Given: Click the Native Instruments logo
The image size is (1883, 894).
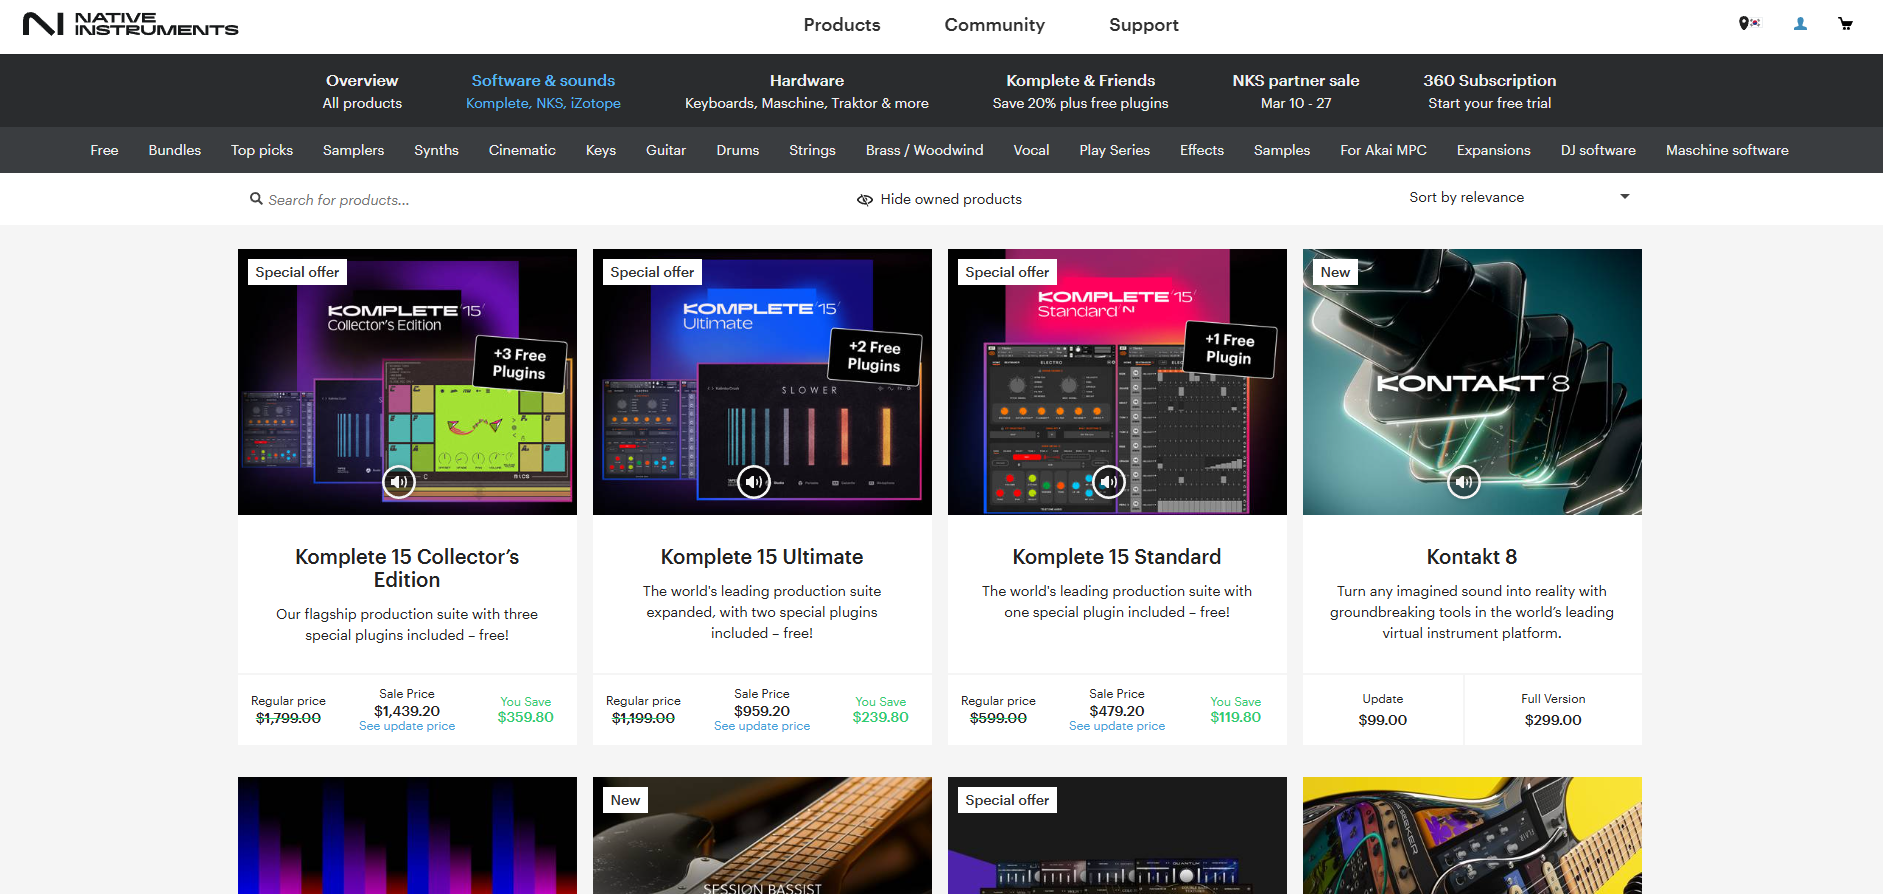Looking at the screenshot, I should pos(131,24).
